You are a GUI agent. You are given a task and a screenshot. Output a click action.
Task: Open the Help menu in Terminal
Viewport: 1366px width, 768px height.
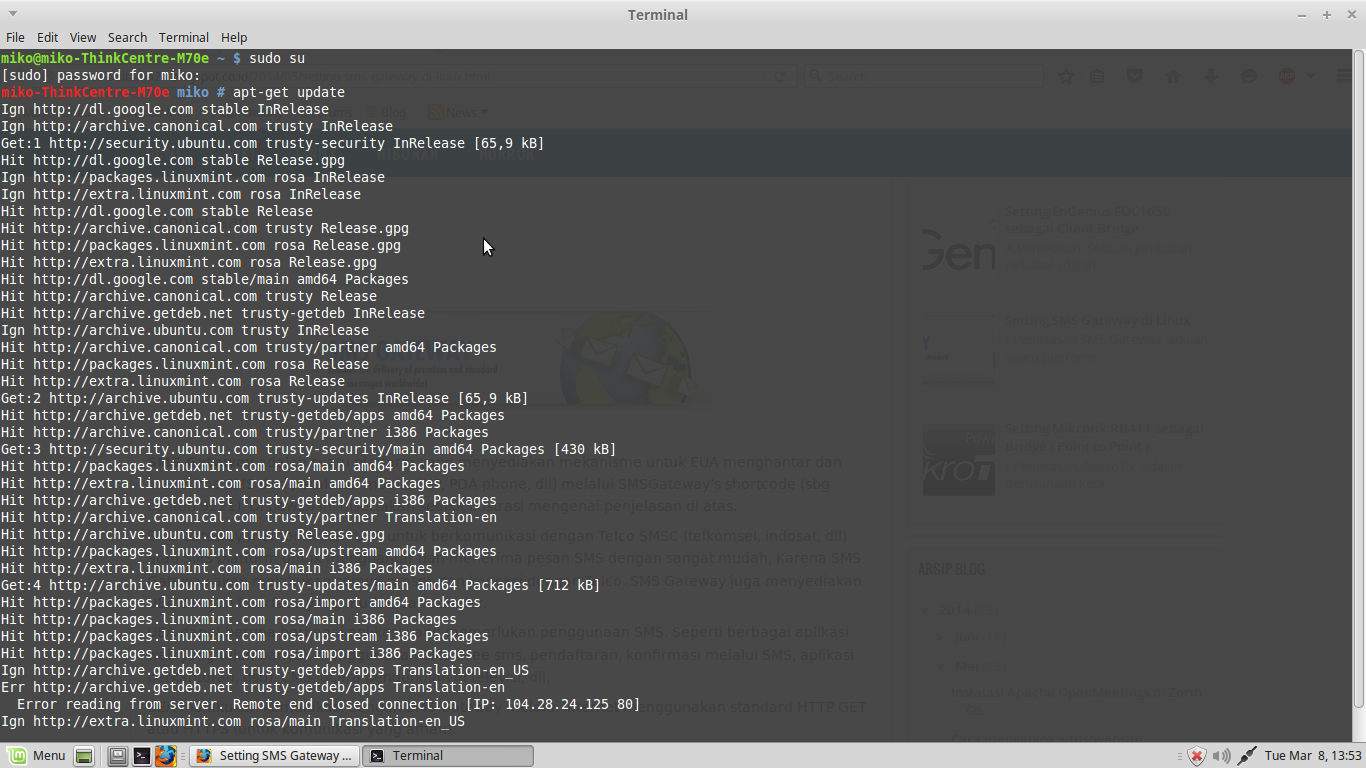[234, 37]
